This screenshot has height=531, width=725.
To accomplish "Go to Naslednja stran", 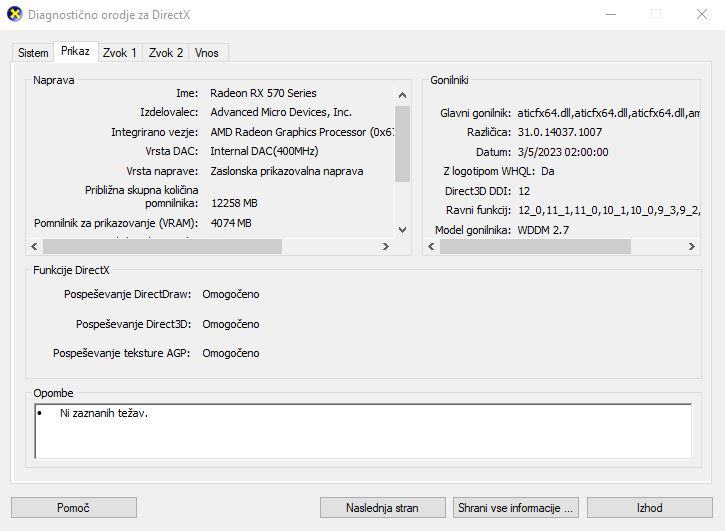I will pos(382,507).
